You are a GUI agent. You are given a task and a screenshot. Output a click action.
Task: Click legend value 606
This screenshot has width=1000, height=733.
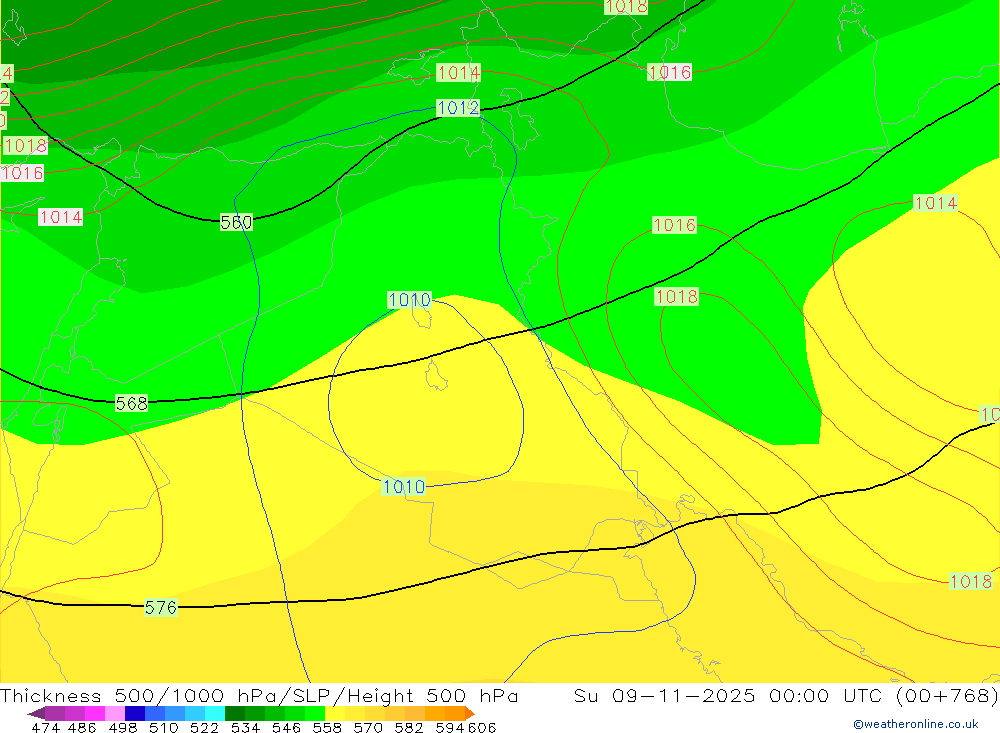(x=482, y=727)
